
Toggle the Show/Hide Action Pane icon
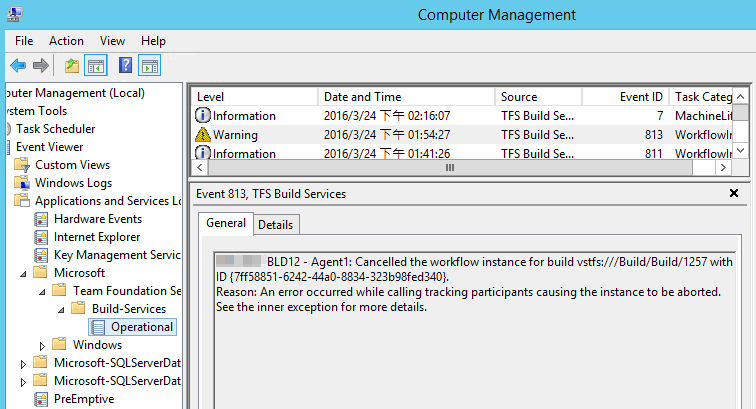point(149,66)
